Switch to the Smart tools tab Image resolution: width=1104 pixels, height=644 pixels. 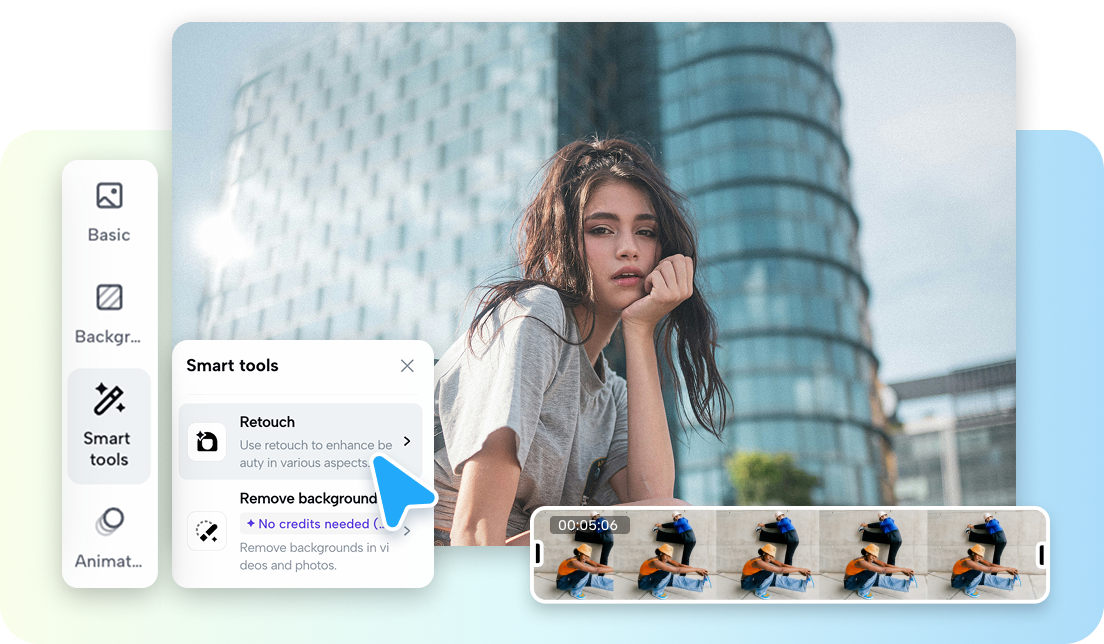109,426
